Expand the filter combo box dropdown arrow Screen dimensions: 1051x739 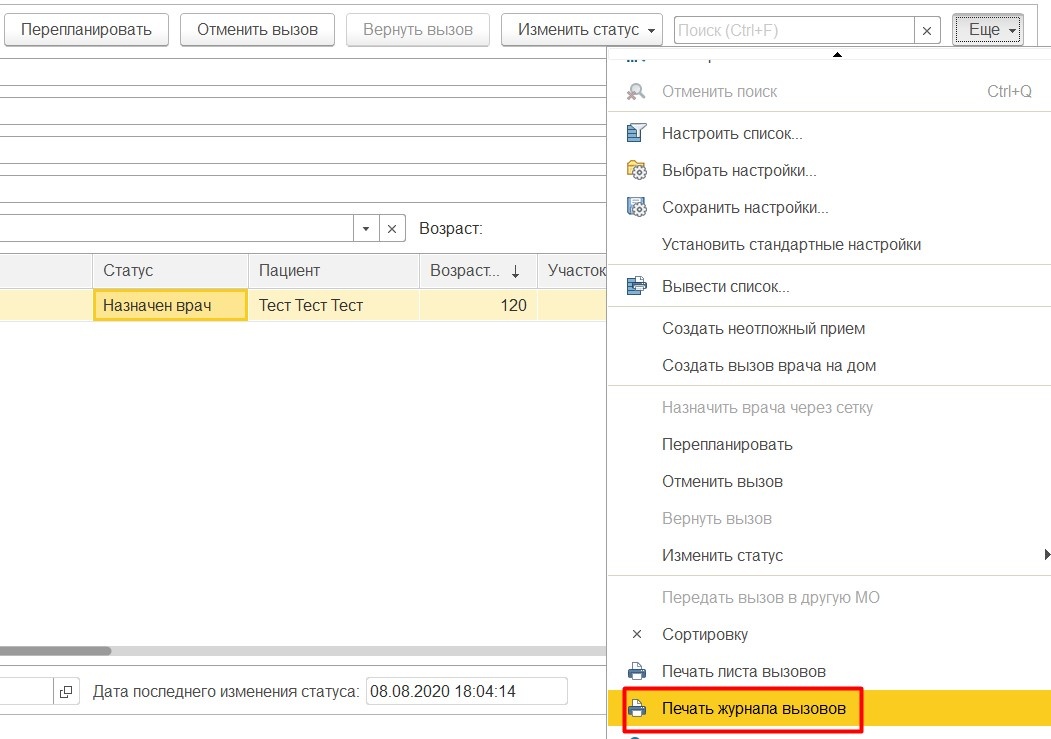pos(366,229)
